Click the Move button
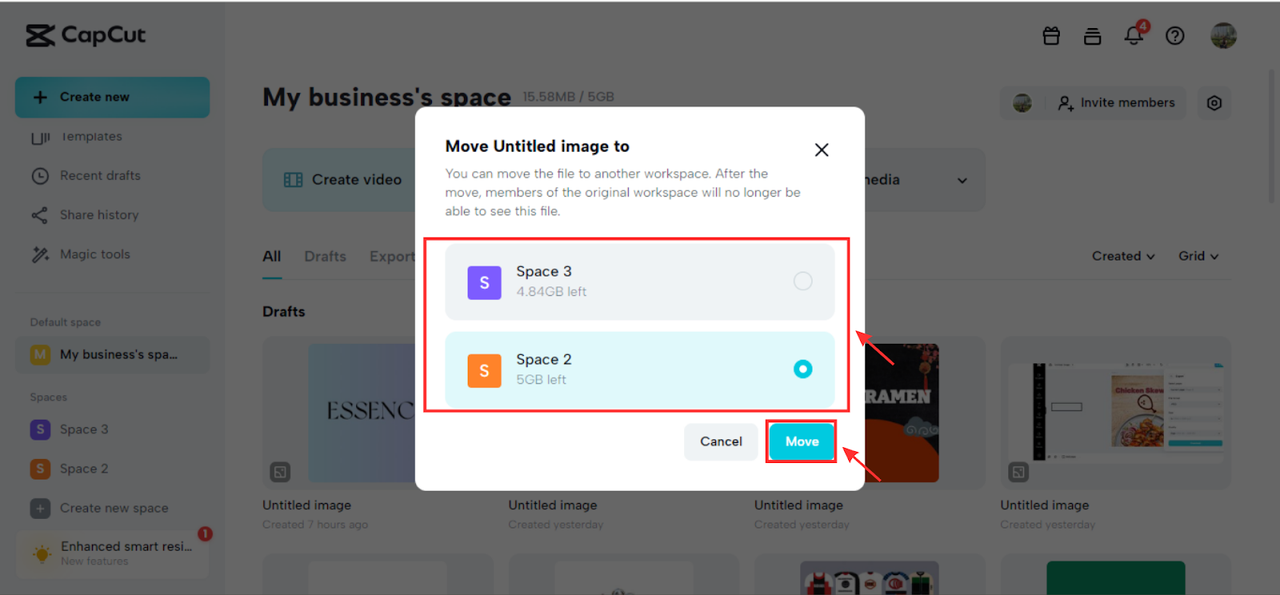Viewport: 1280px width, 595px height. (x=801, y=441)
